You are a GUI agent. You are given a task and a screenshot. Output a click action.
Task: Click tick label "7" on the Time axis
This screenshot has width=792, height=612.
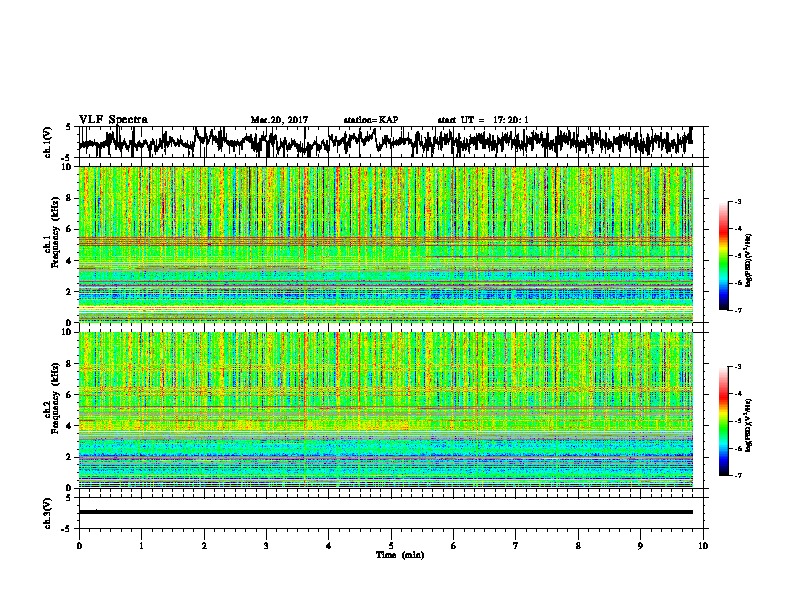[516, 546]
